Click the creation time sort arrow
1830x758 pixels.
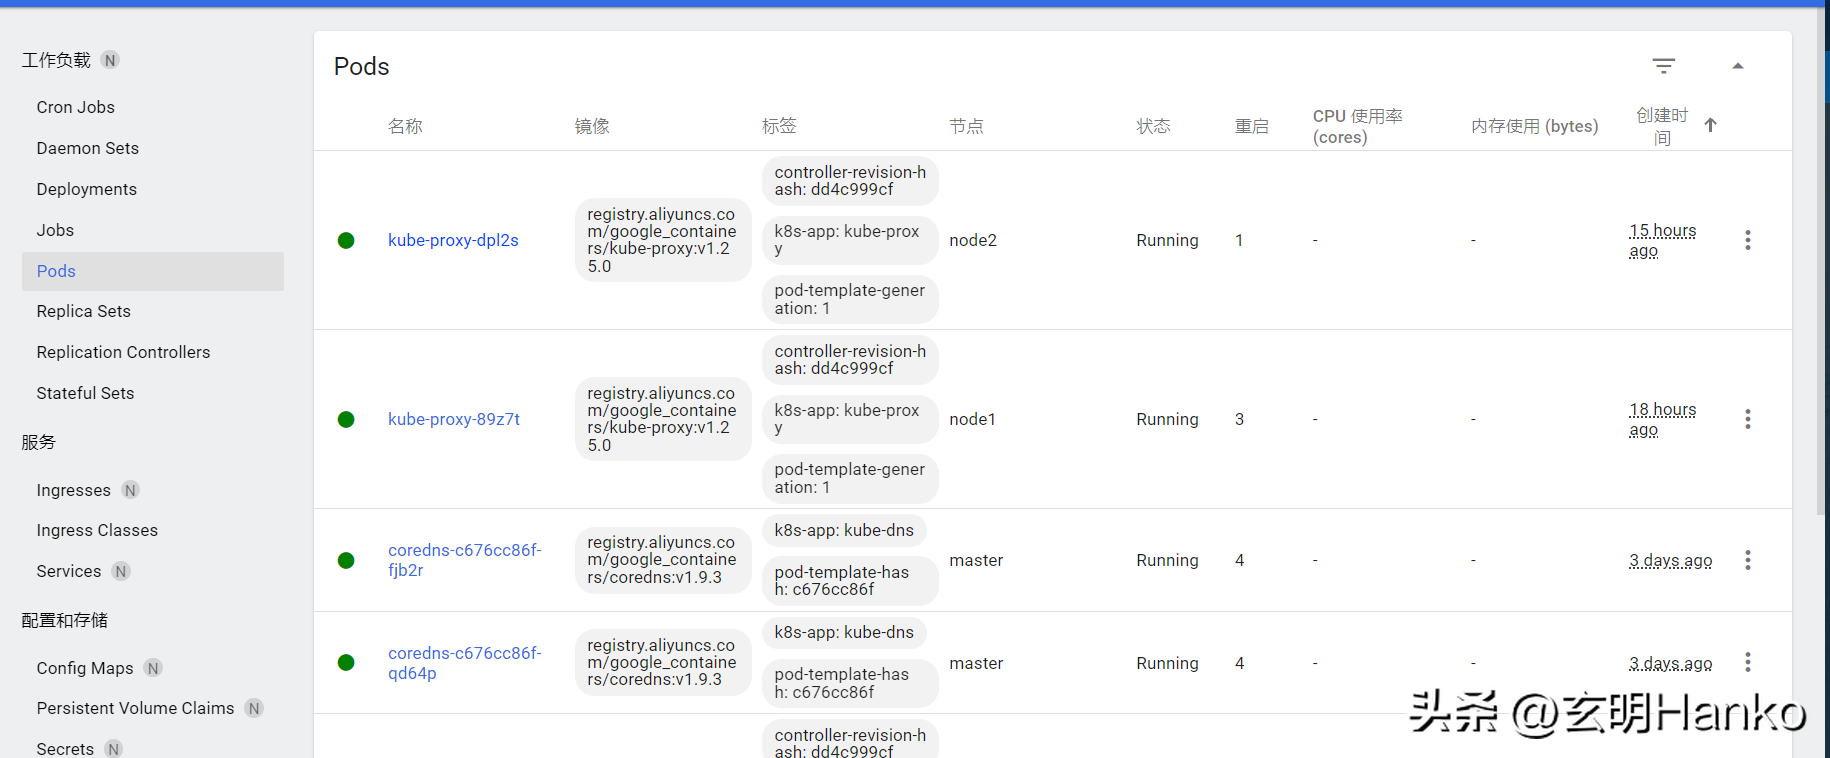coord(1710,125)
